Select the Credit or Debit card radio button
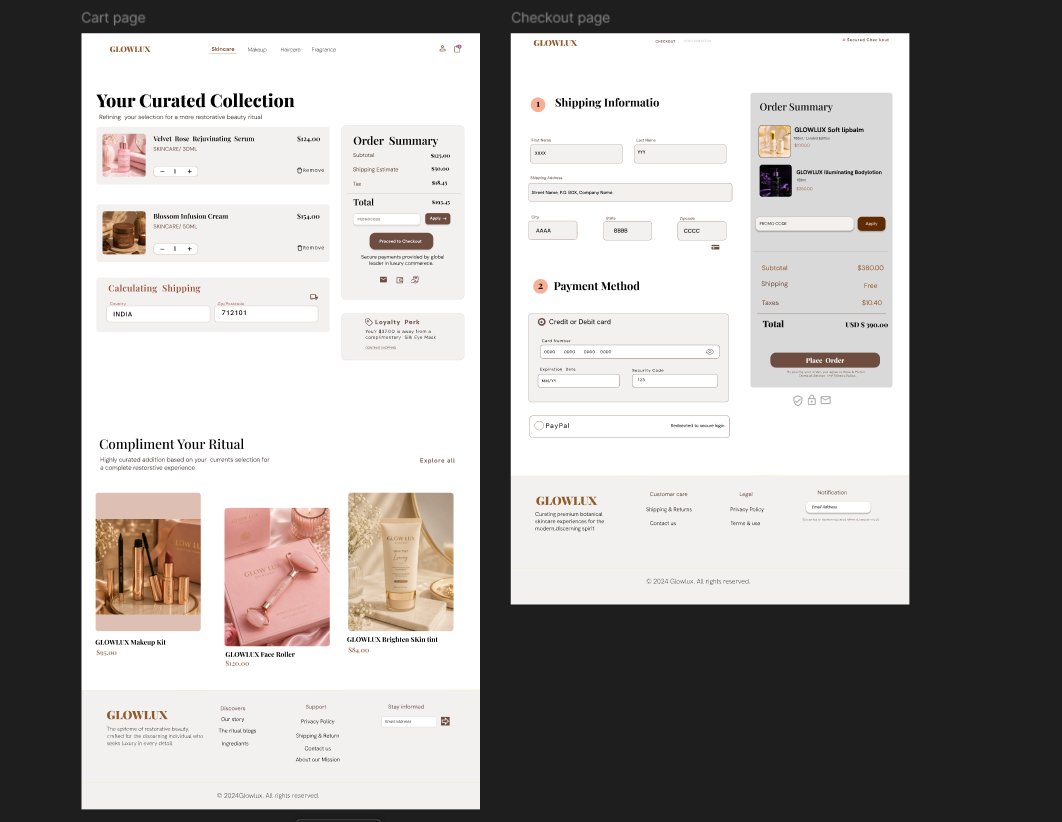 (542, 322)
